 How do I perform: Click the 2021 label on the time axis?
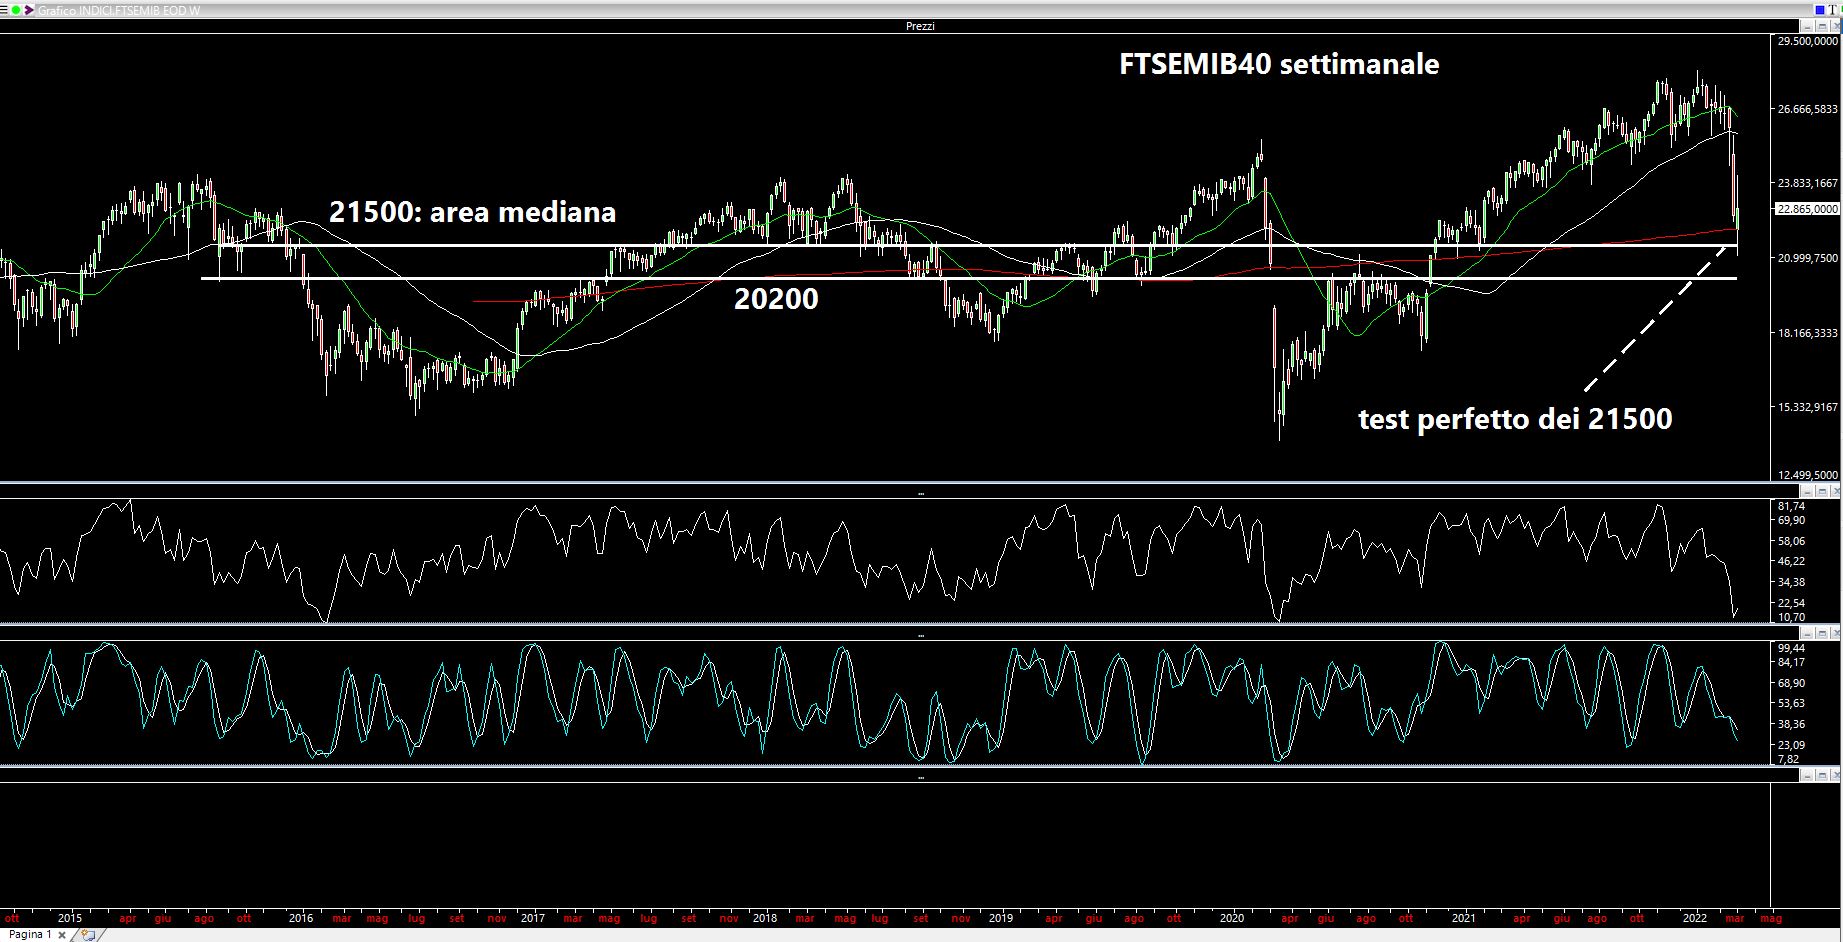pos(1463,917)
